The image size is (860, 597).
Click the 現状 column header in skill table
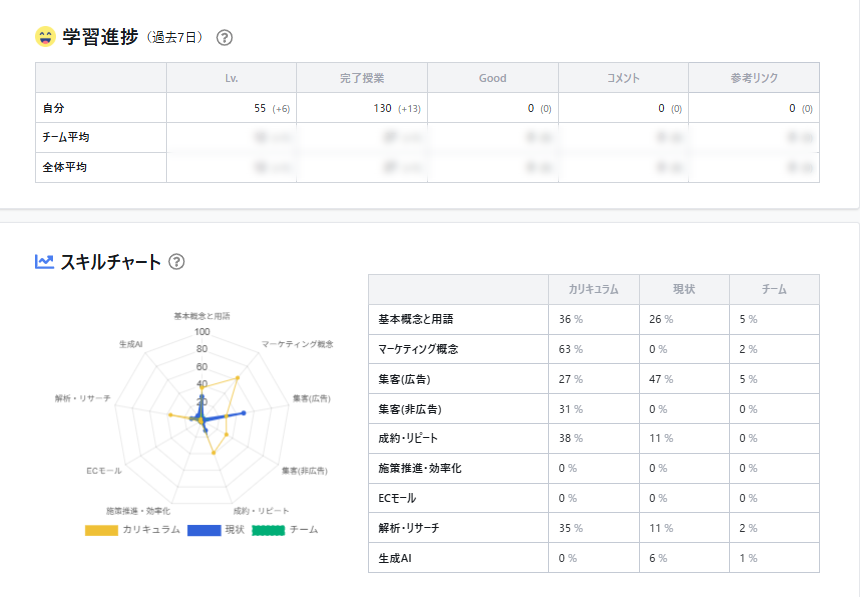684,289
